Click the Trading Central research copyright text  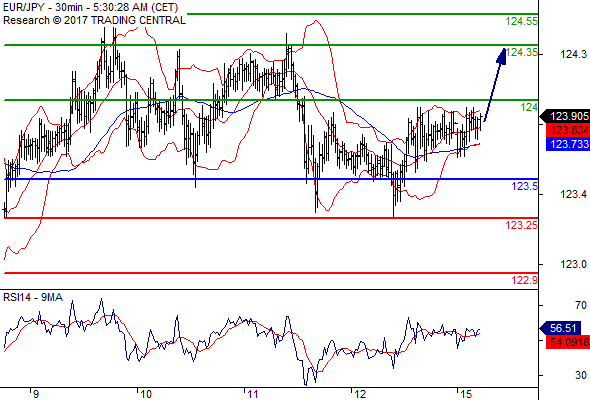coord(94,20)
